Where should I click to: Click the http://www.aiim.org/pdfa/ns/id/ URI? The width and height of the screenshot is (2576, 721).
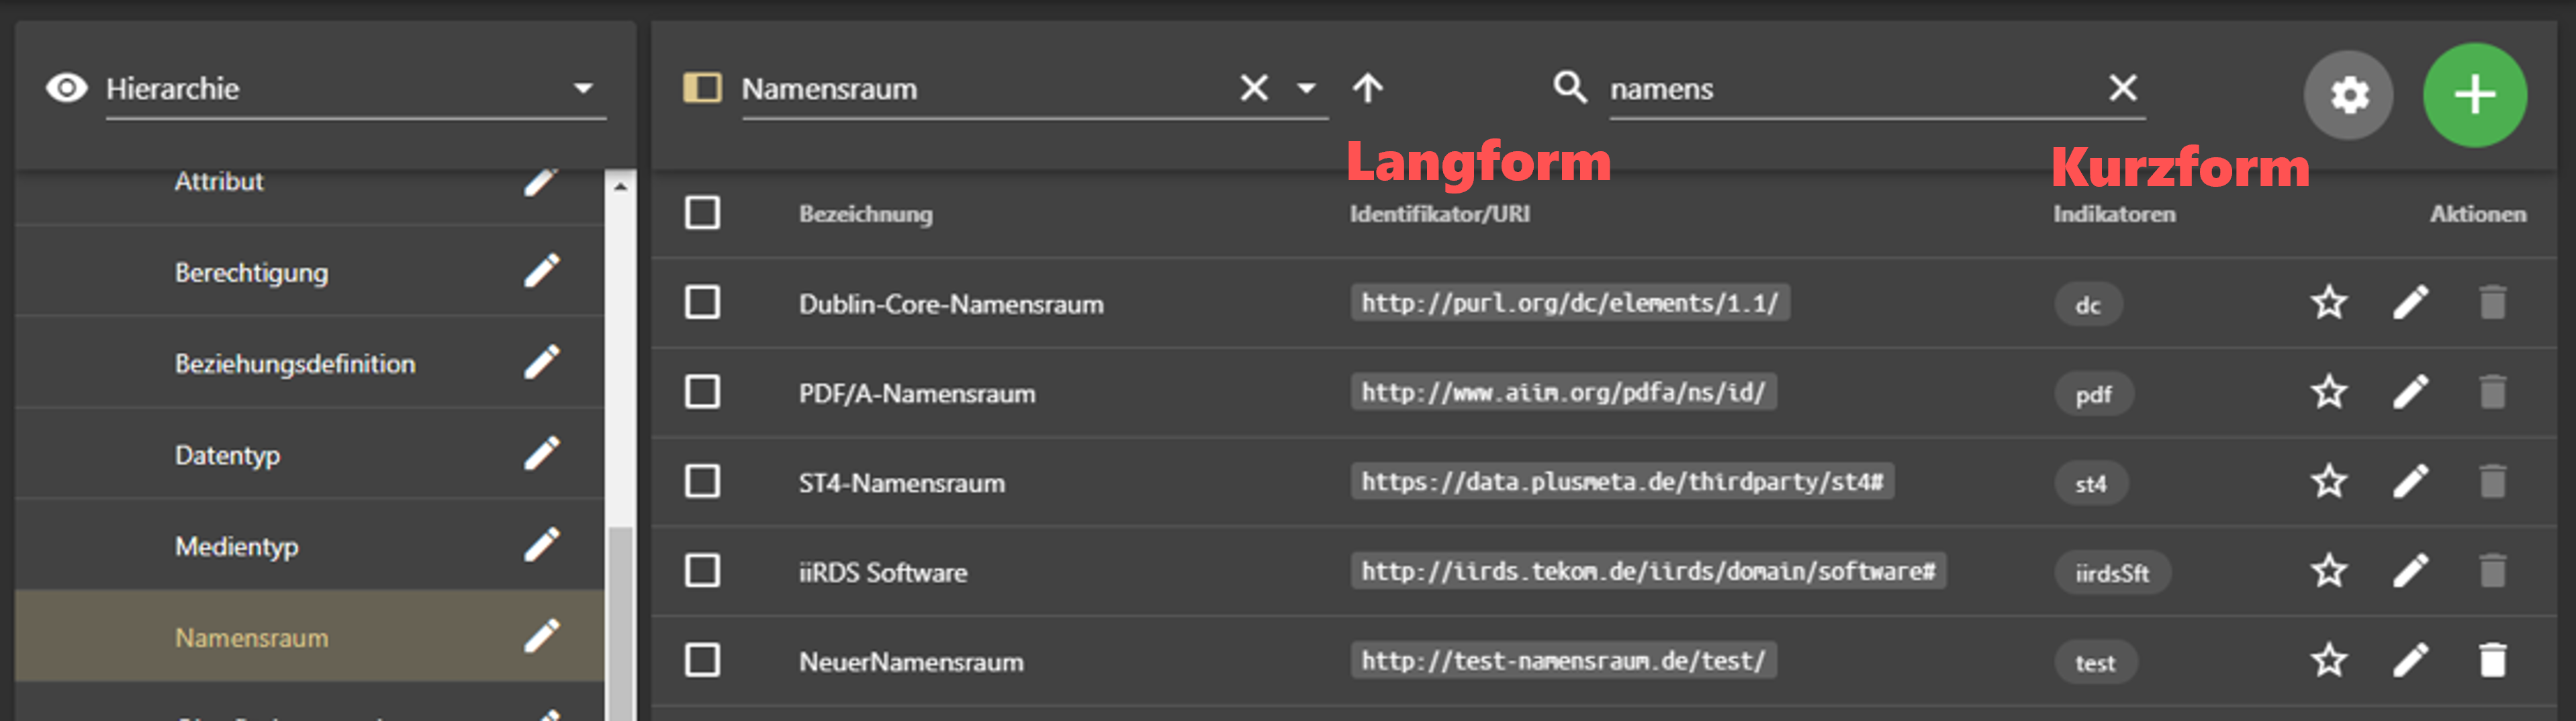click(x=1563, y=392)
